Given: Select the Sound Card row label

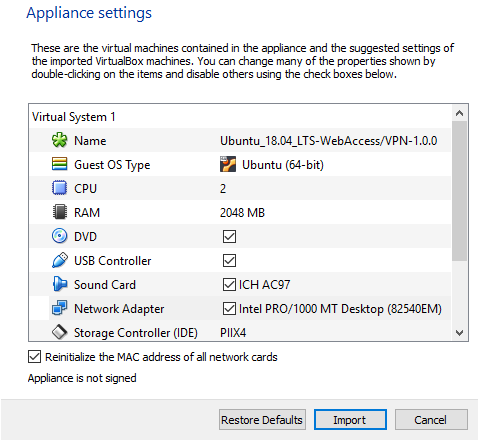Looking at the screenshot, I should (x=105, y=285).
